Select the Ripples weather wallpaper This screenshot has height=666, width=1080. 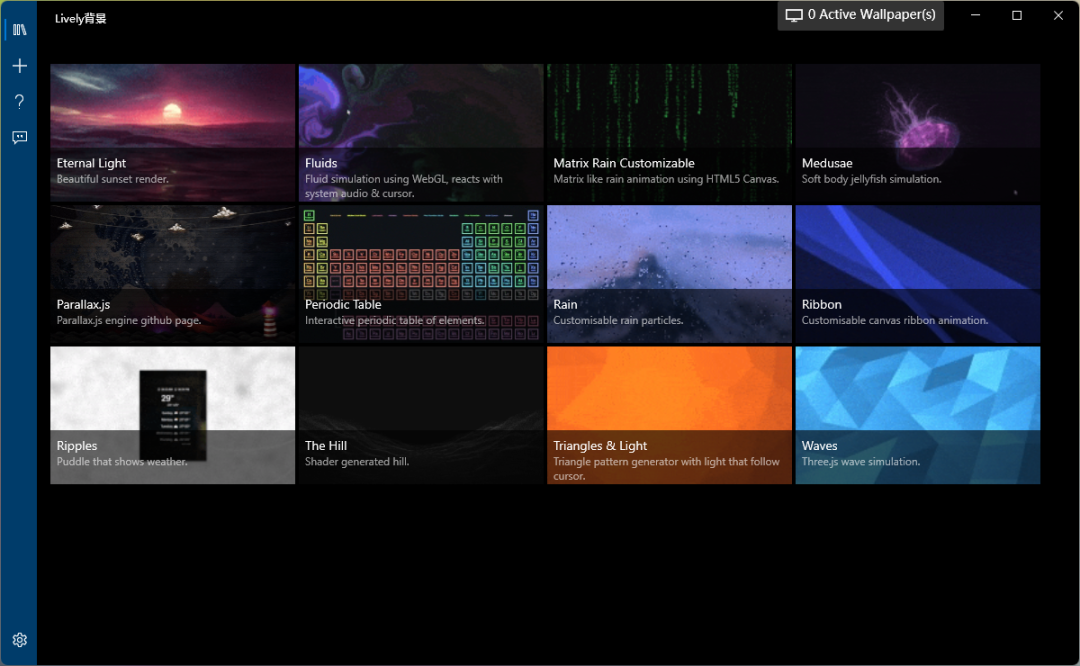pyautogui.click(x=173, y=415)
